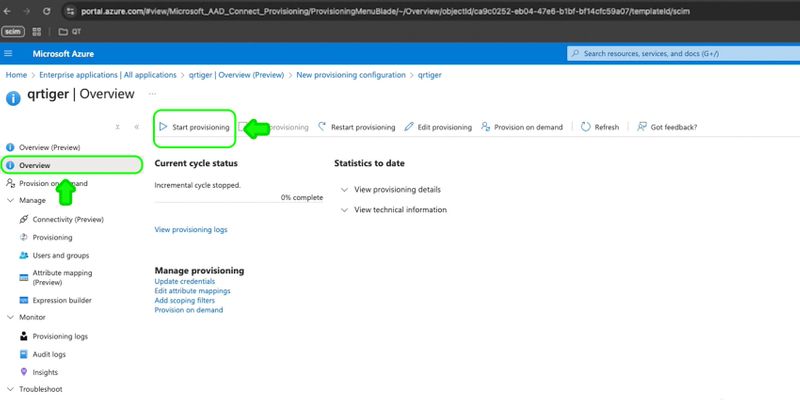Click the Add scoping filters link
Image resolution: width=800 pixels, height=400 pixels.
point(185,301)
